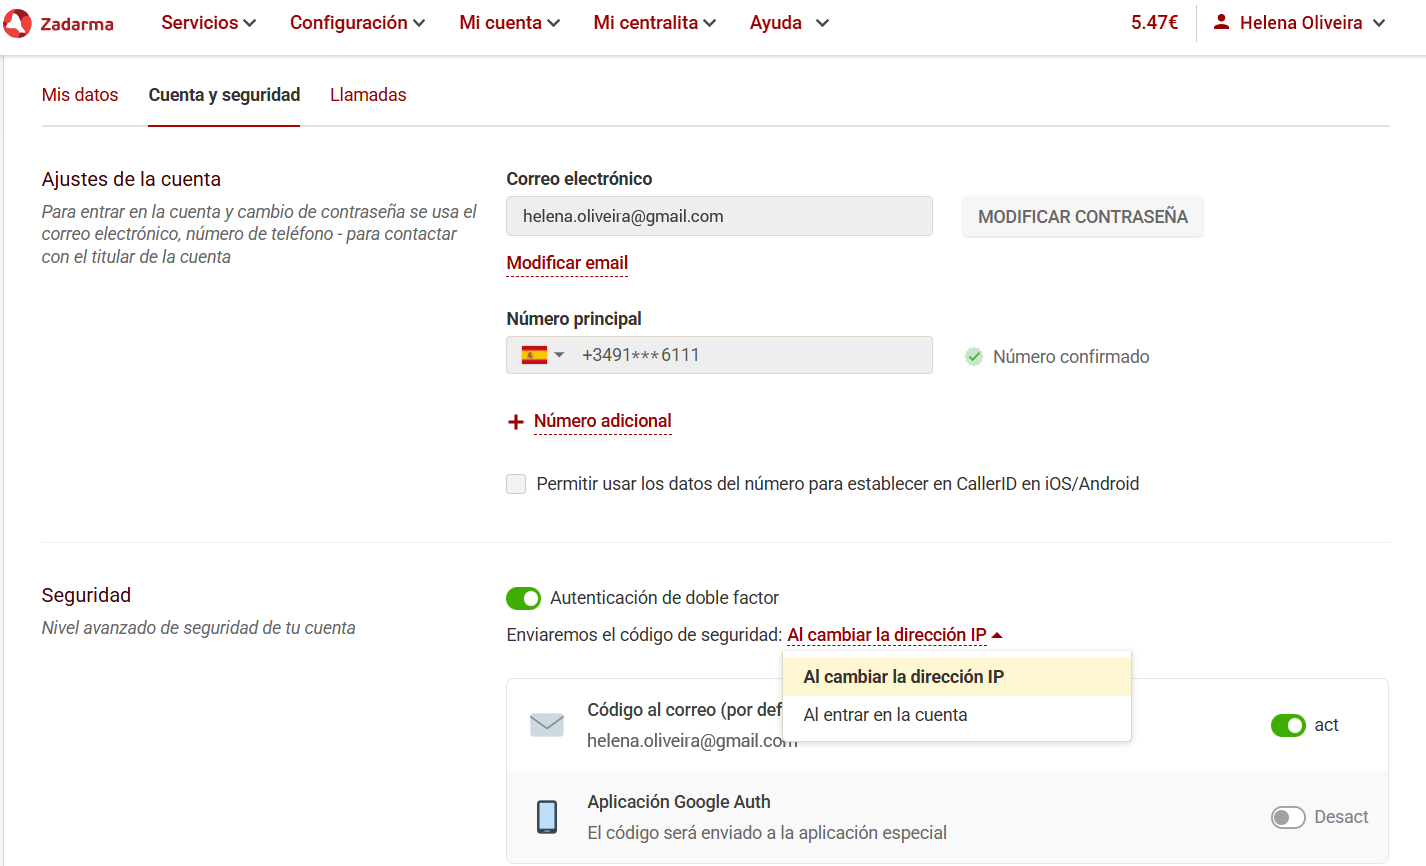Click the envelope icon for Código al correo
1426x866 pixels.
click(x=547, y=725)
